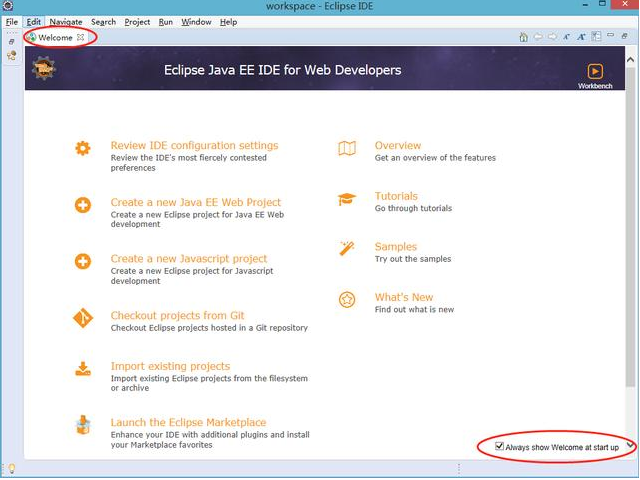Open Checkout projects from Git link
The width and height of the screenshot is (640, 480).
[177, 316]
